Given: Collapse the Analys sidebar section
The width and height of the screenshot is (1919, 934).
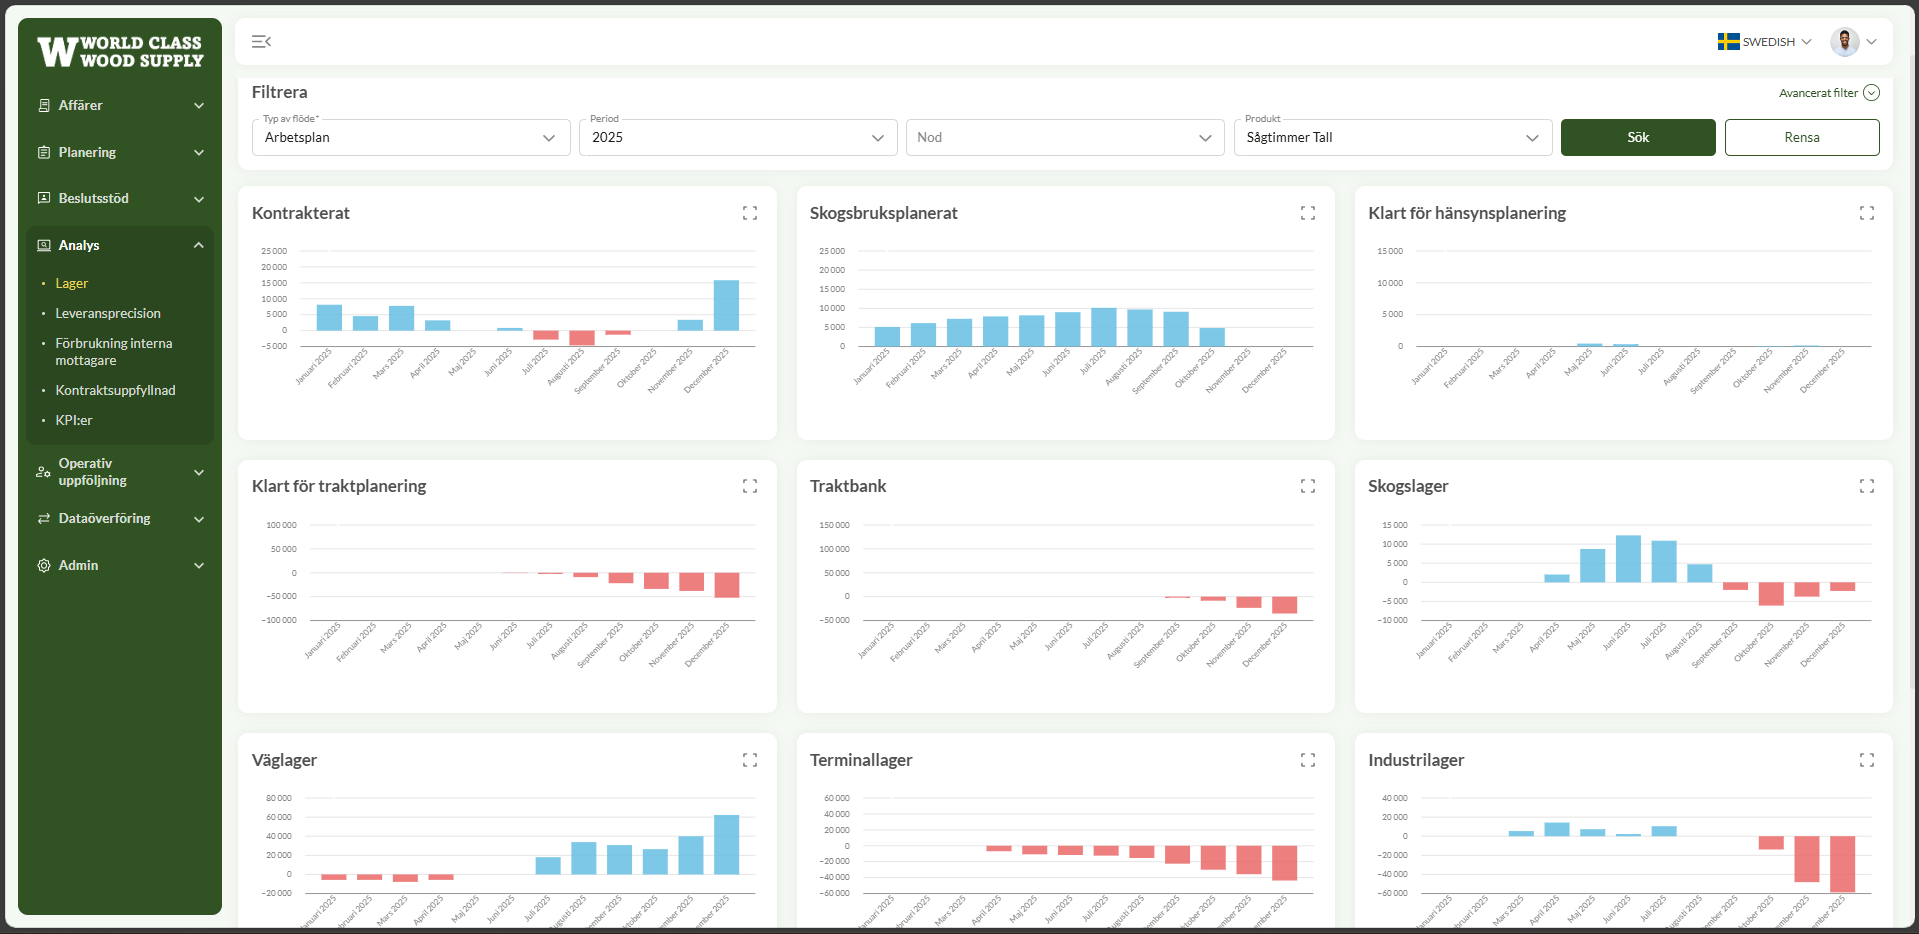Looking at the screenshot, I should coord(120,245).
